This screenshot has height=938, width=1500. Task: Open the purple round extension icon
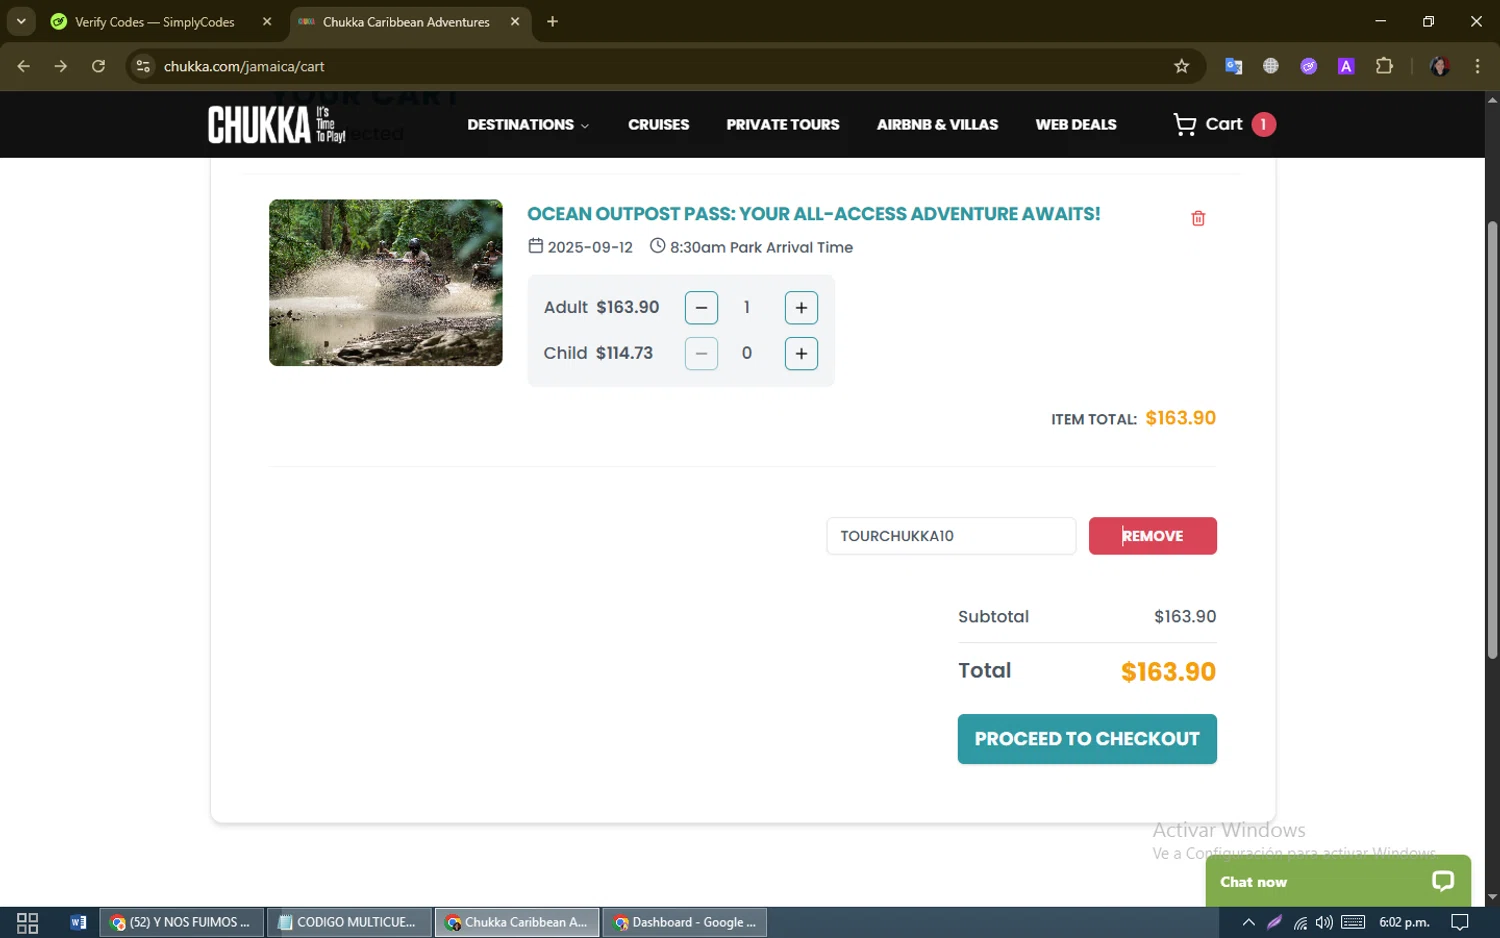click(x=1309, y=66)
